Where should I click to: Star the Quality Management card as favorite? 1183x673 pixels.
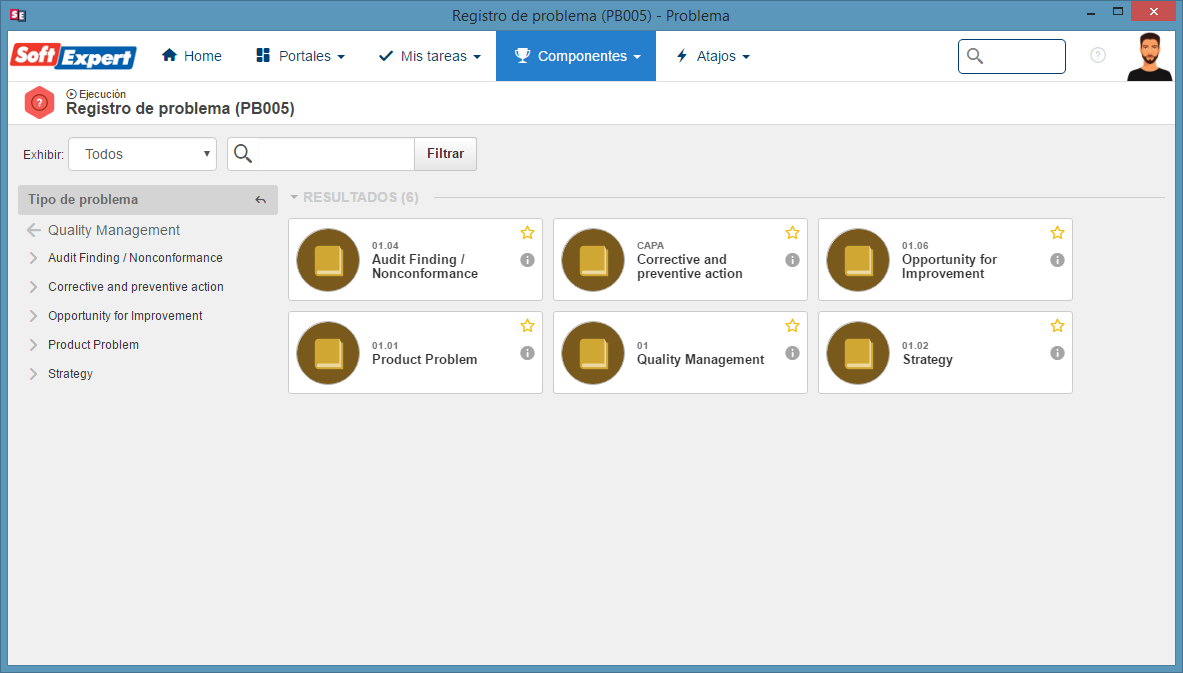[792, 325]
